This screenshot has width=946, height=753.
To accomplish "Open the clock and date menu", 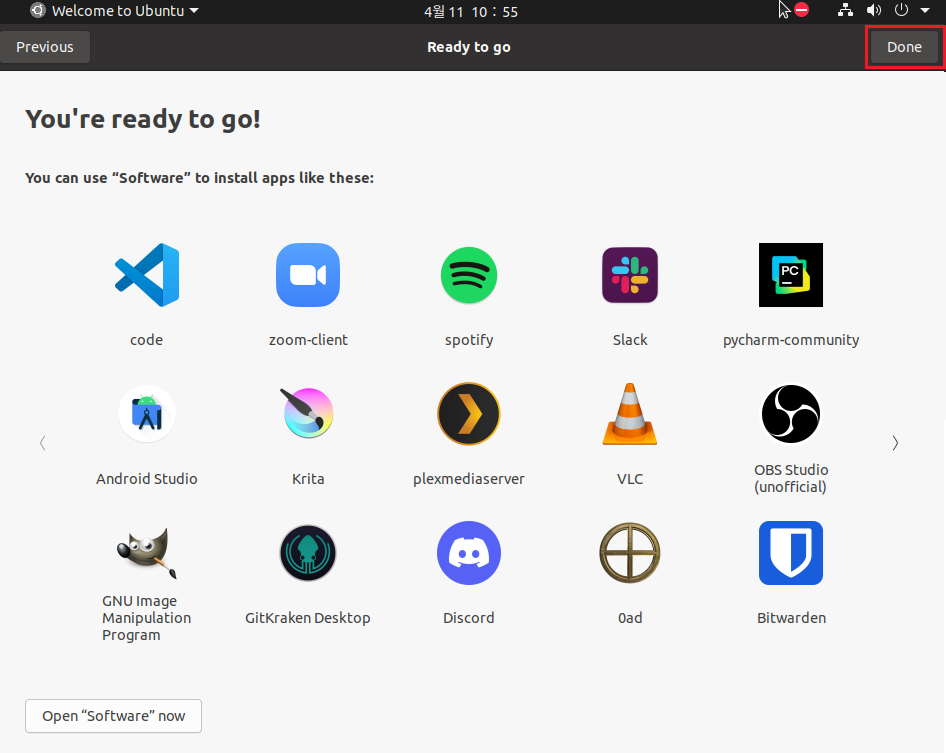I will pyautogui.click(x=471, y=11).
